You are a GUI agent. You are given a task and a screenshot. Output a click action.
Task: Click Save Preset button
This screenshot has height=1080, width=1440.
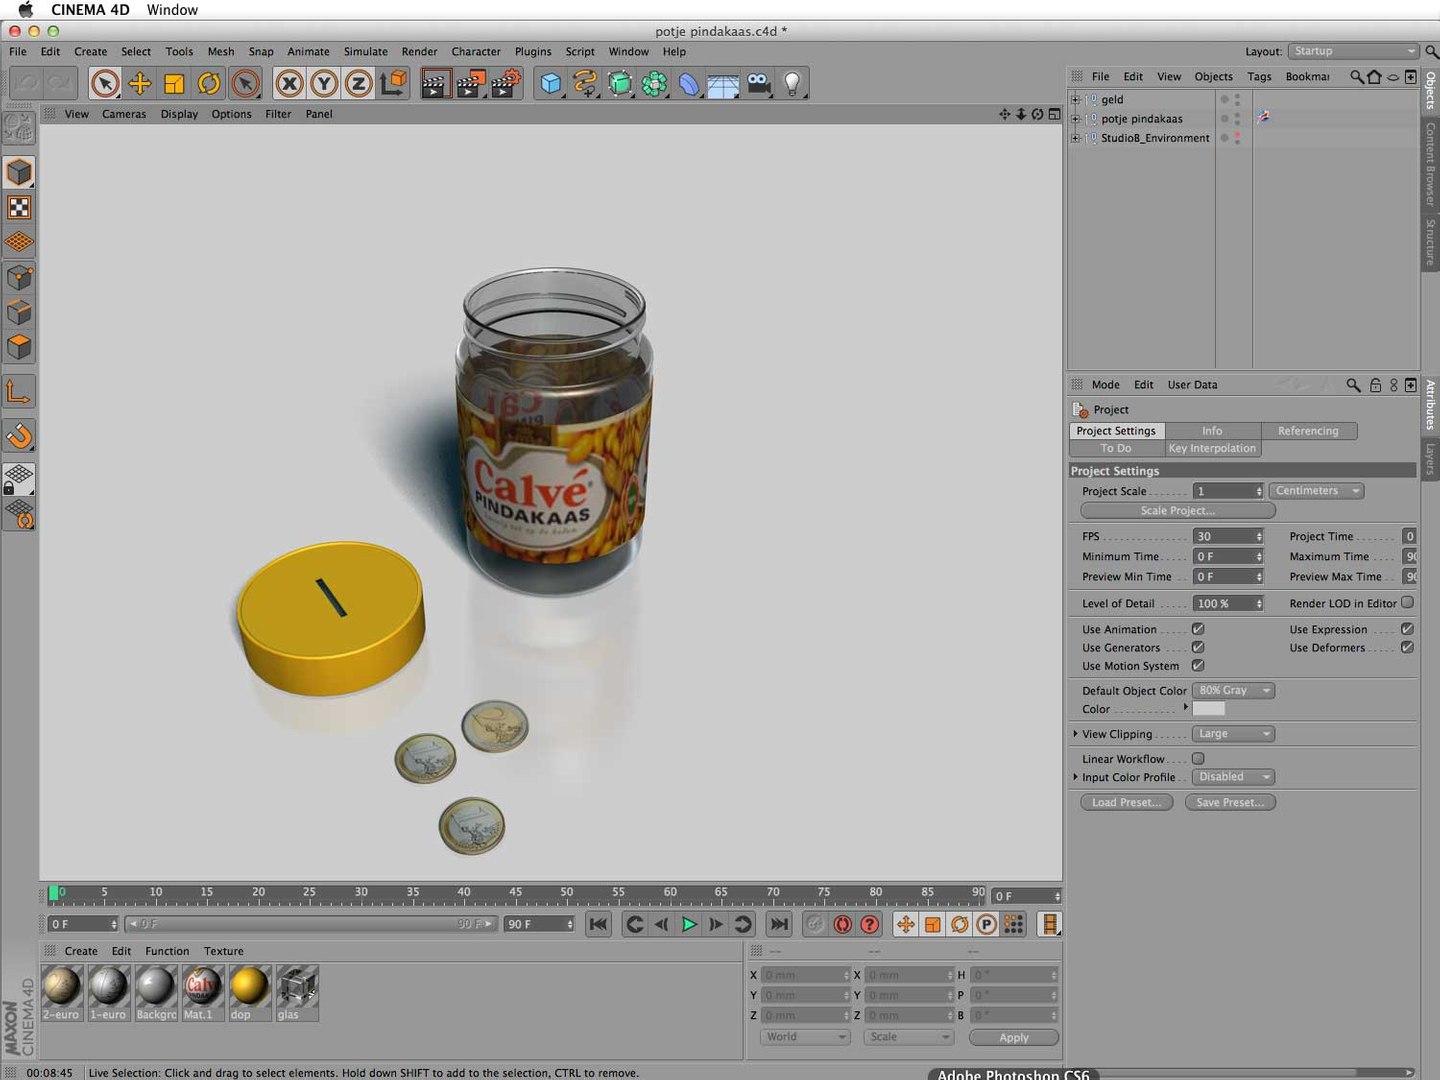[x=1230, y=802]
